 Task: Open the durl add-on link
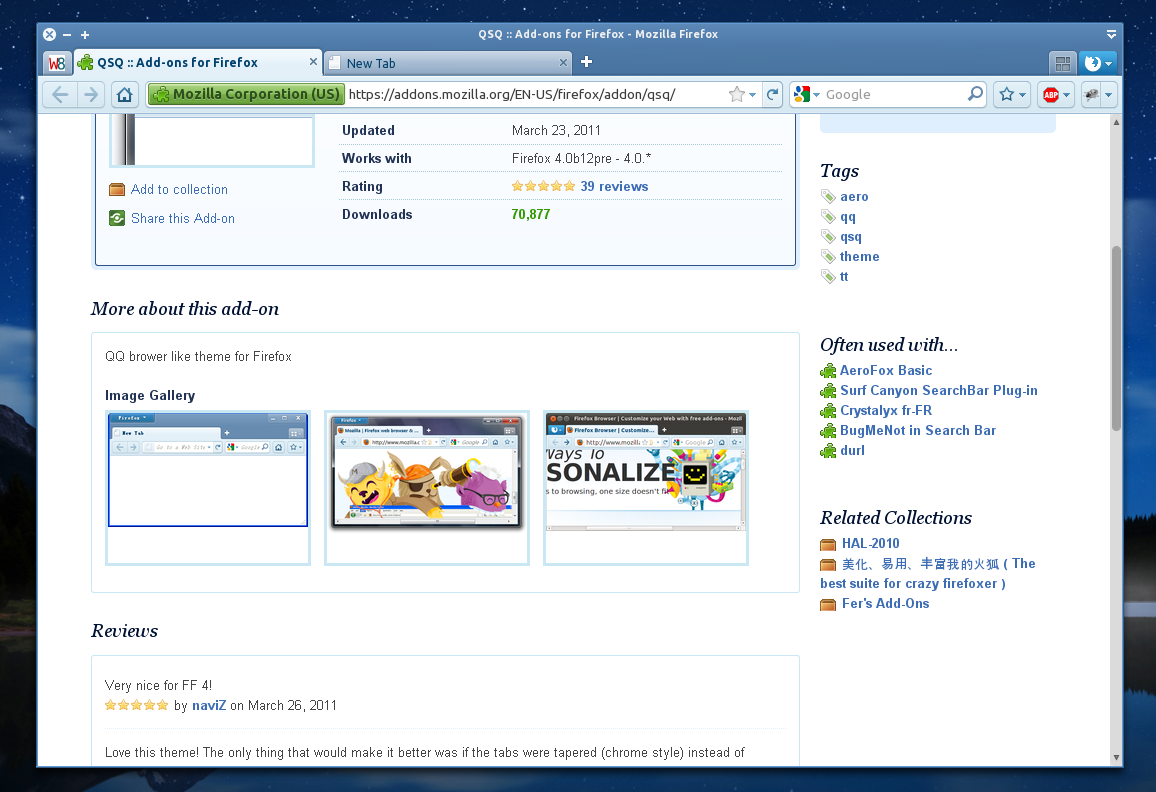[x=852, y=451]
